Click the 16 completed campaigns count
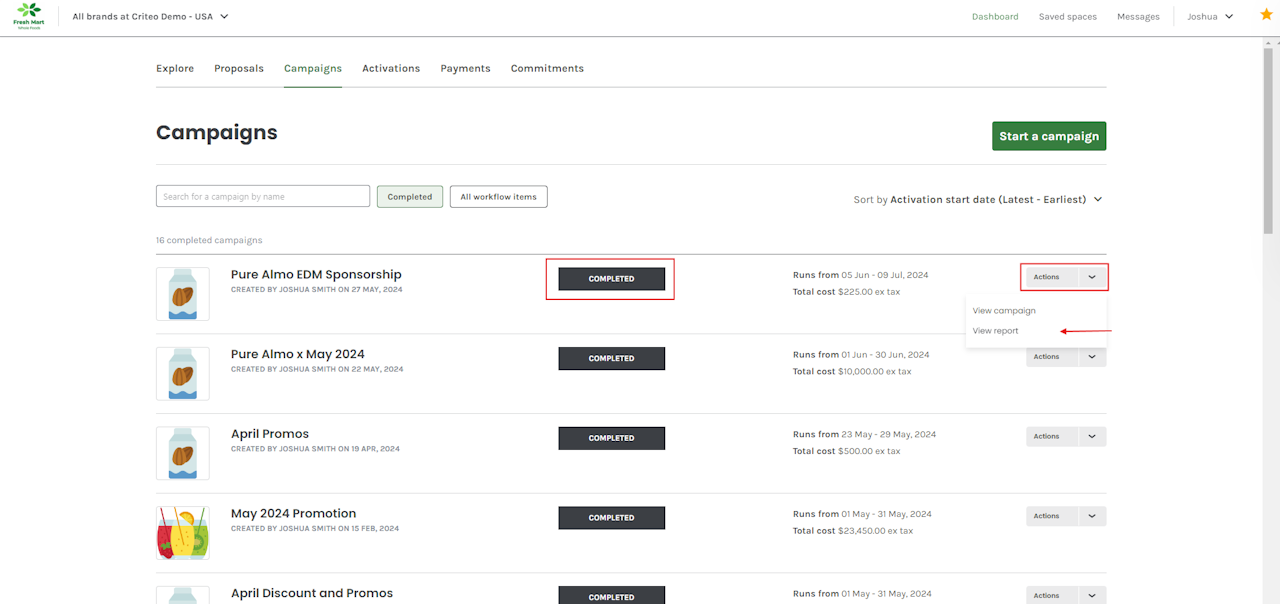The height and width of the screenshot is (604, 1280). [x=209, y=240]
